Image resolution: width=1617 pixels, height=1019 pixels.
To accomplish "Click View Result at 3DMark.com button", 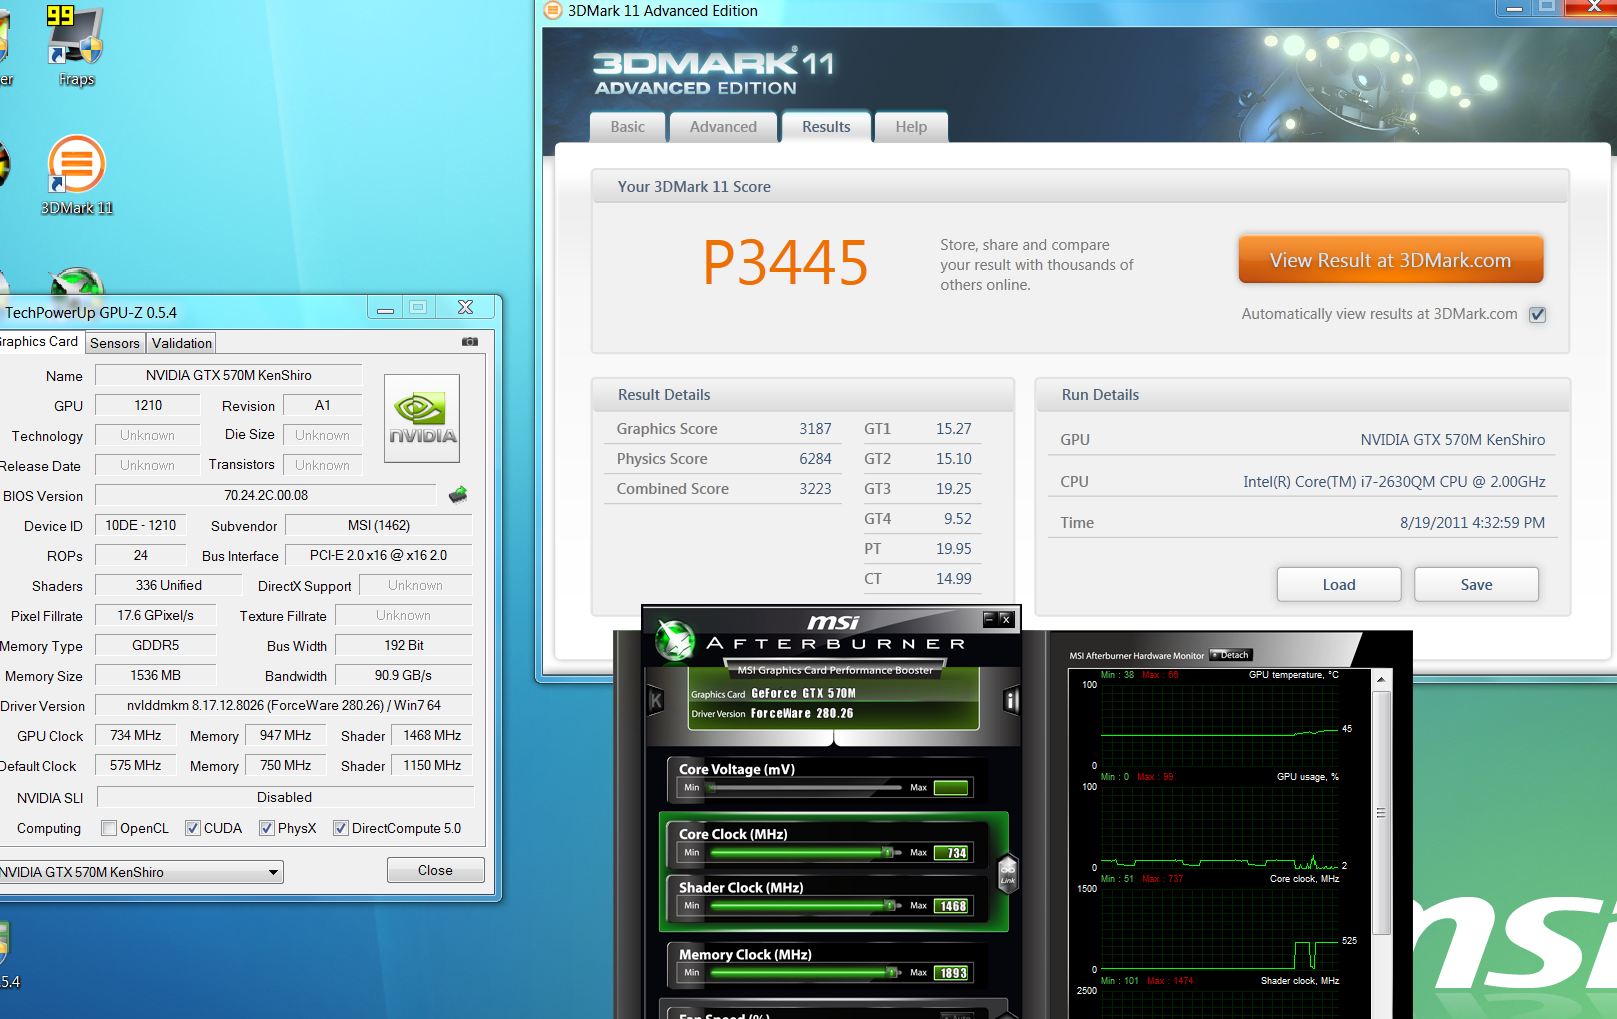I will click(1390, 260).
